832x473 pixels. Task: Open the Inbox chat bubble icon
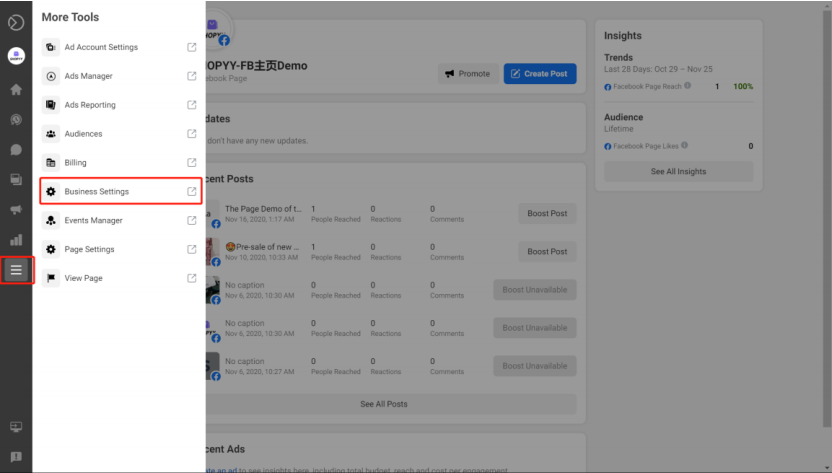pos(16,150)
